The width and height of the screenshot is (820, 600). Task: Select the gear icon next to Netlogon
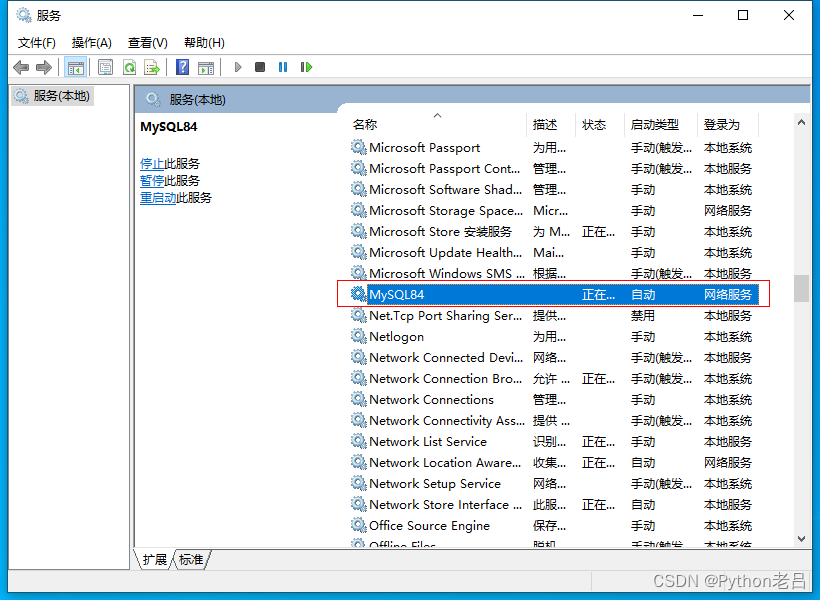pyautogui.click(x=358, y=336)
